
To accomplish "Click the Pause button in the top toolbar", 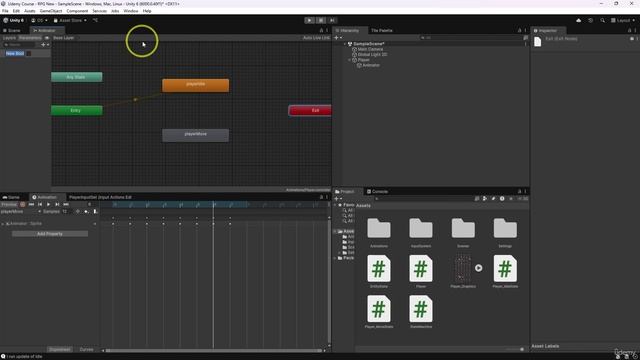I will pyautogui.click(x=321, y=20).
